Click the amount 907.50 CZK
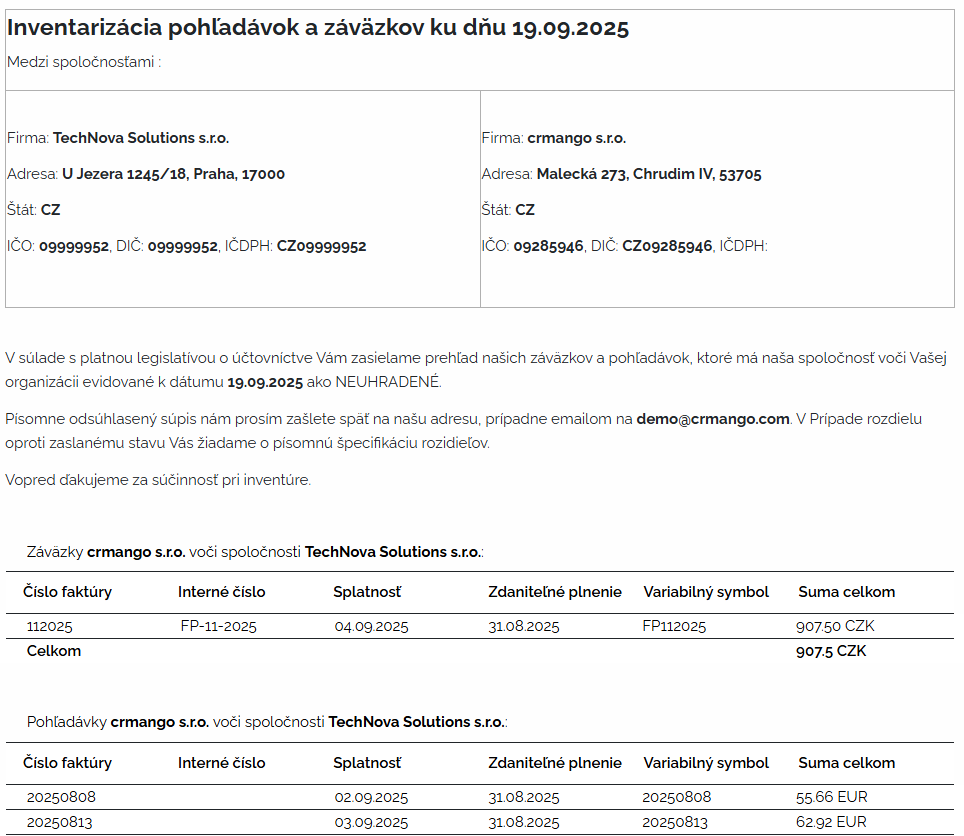964x836 pixels. (835, 627)
